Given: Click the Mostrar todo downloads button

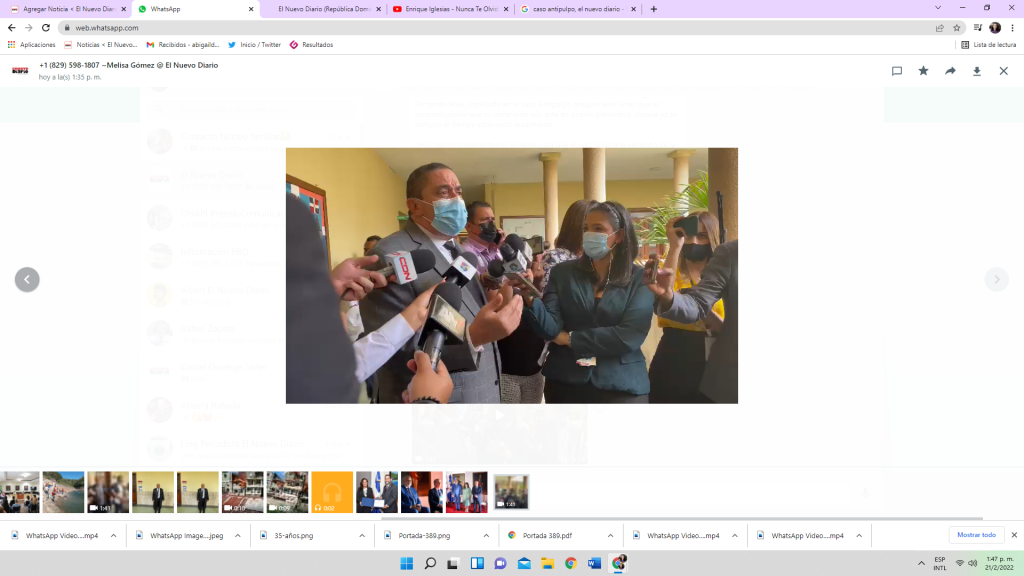Looking at the screenshot, I should 976,535.
